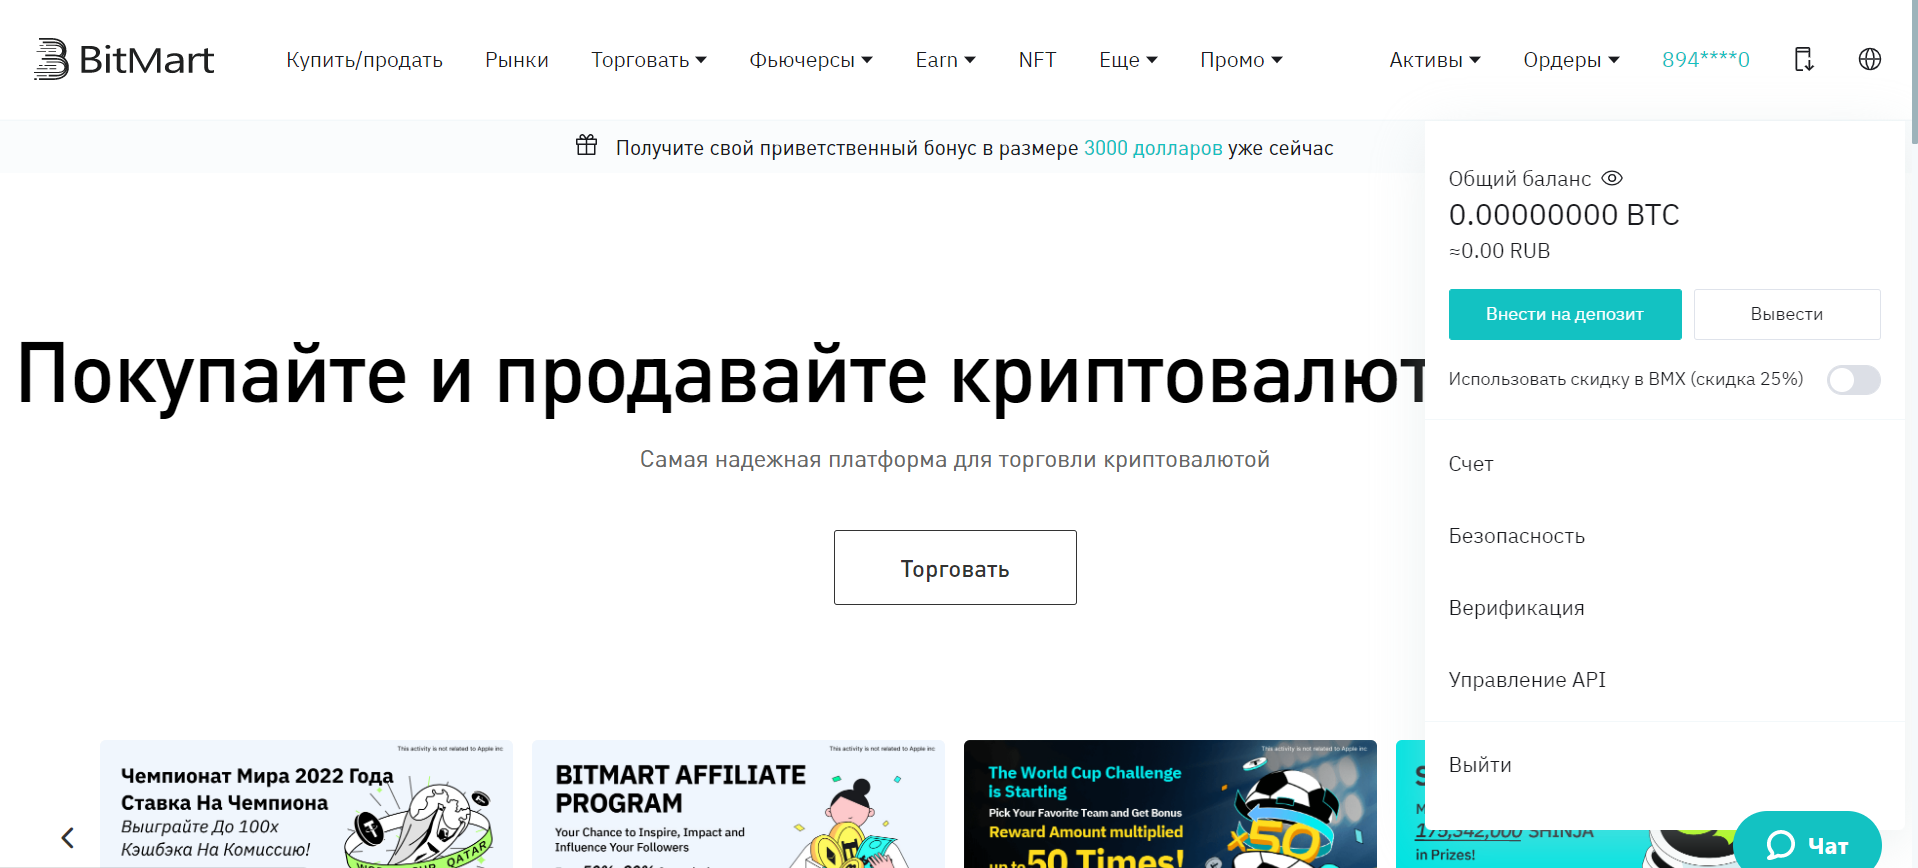Expand the Промо dropdown
The width and height of the screenshot is (1918, 868).
(1241, 60)
